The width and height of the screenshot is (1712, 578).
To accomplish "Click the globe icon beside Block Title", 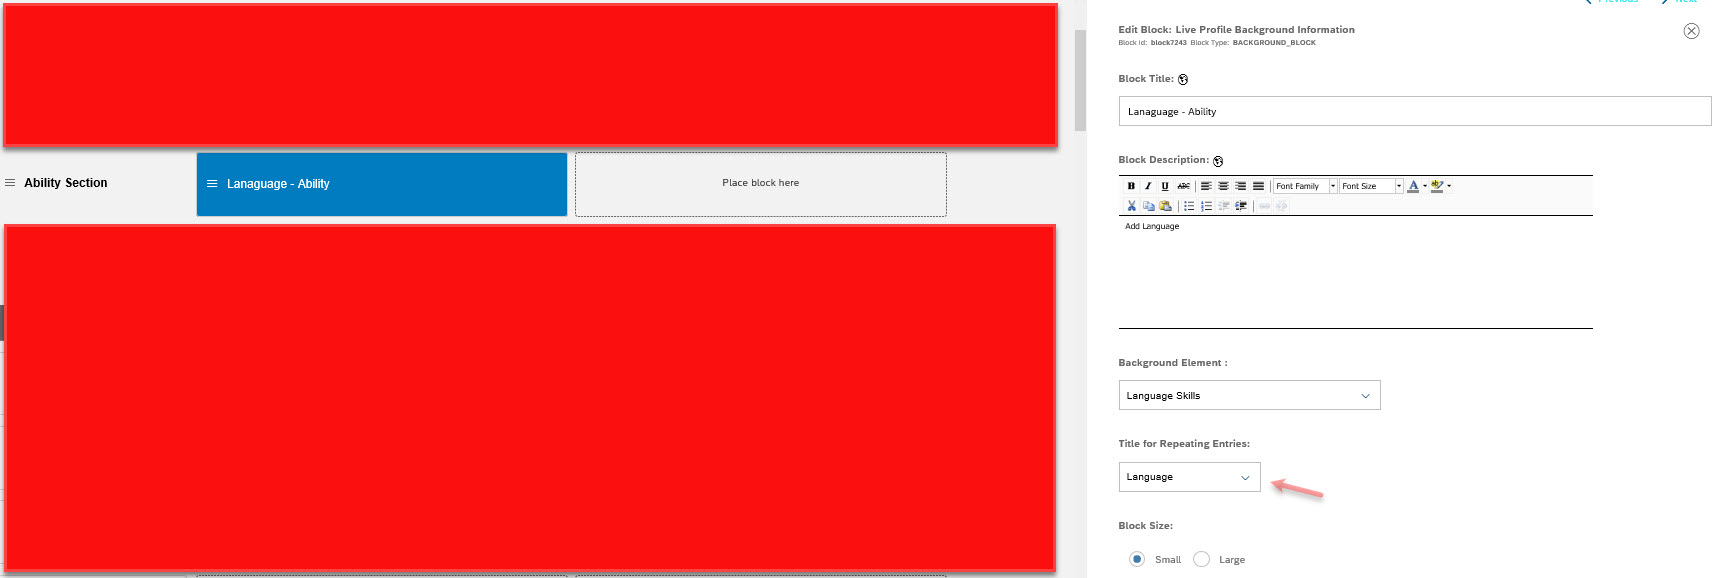I will click(1183, 79).
